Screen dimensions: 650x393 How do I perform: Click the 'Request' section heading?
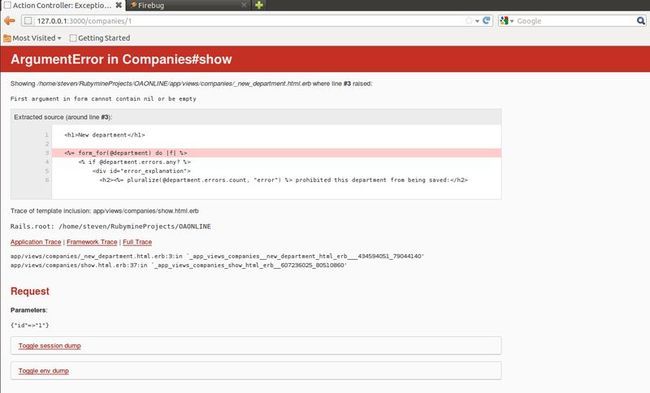[30, 291]
